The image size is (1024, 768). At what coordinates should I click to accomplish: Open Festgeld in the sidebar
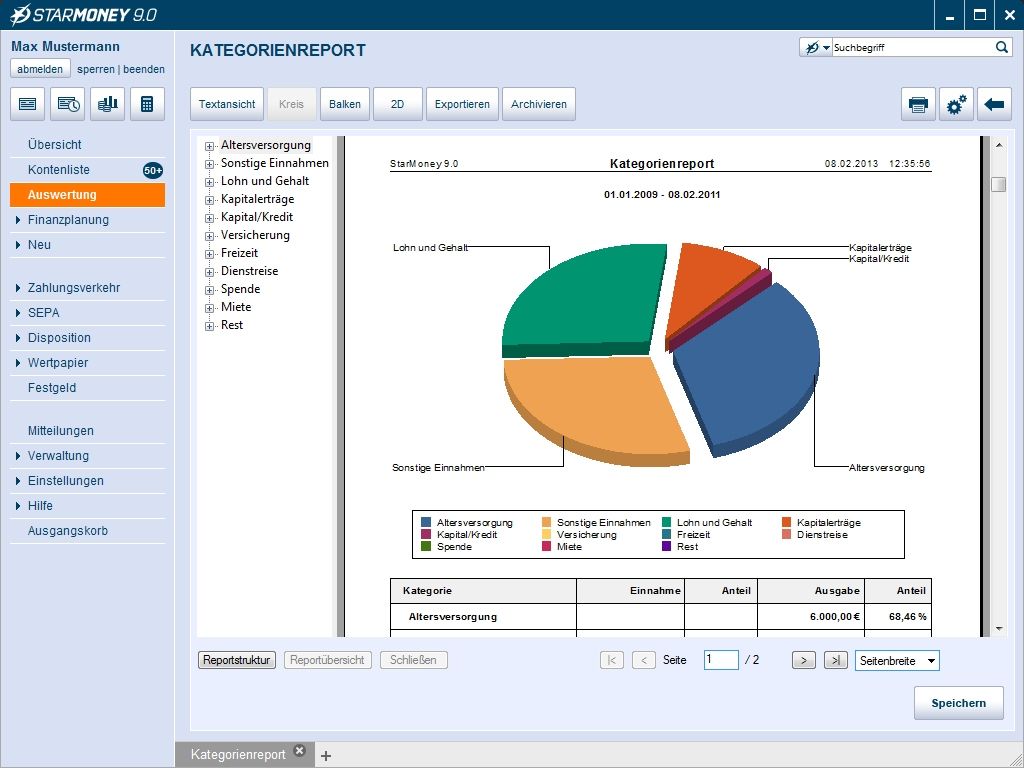88,388
